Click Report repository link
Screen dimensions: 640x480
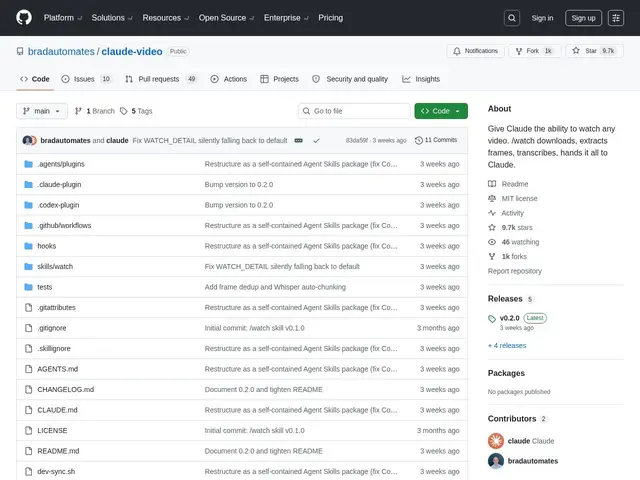coord(515,271)
